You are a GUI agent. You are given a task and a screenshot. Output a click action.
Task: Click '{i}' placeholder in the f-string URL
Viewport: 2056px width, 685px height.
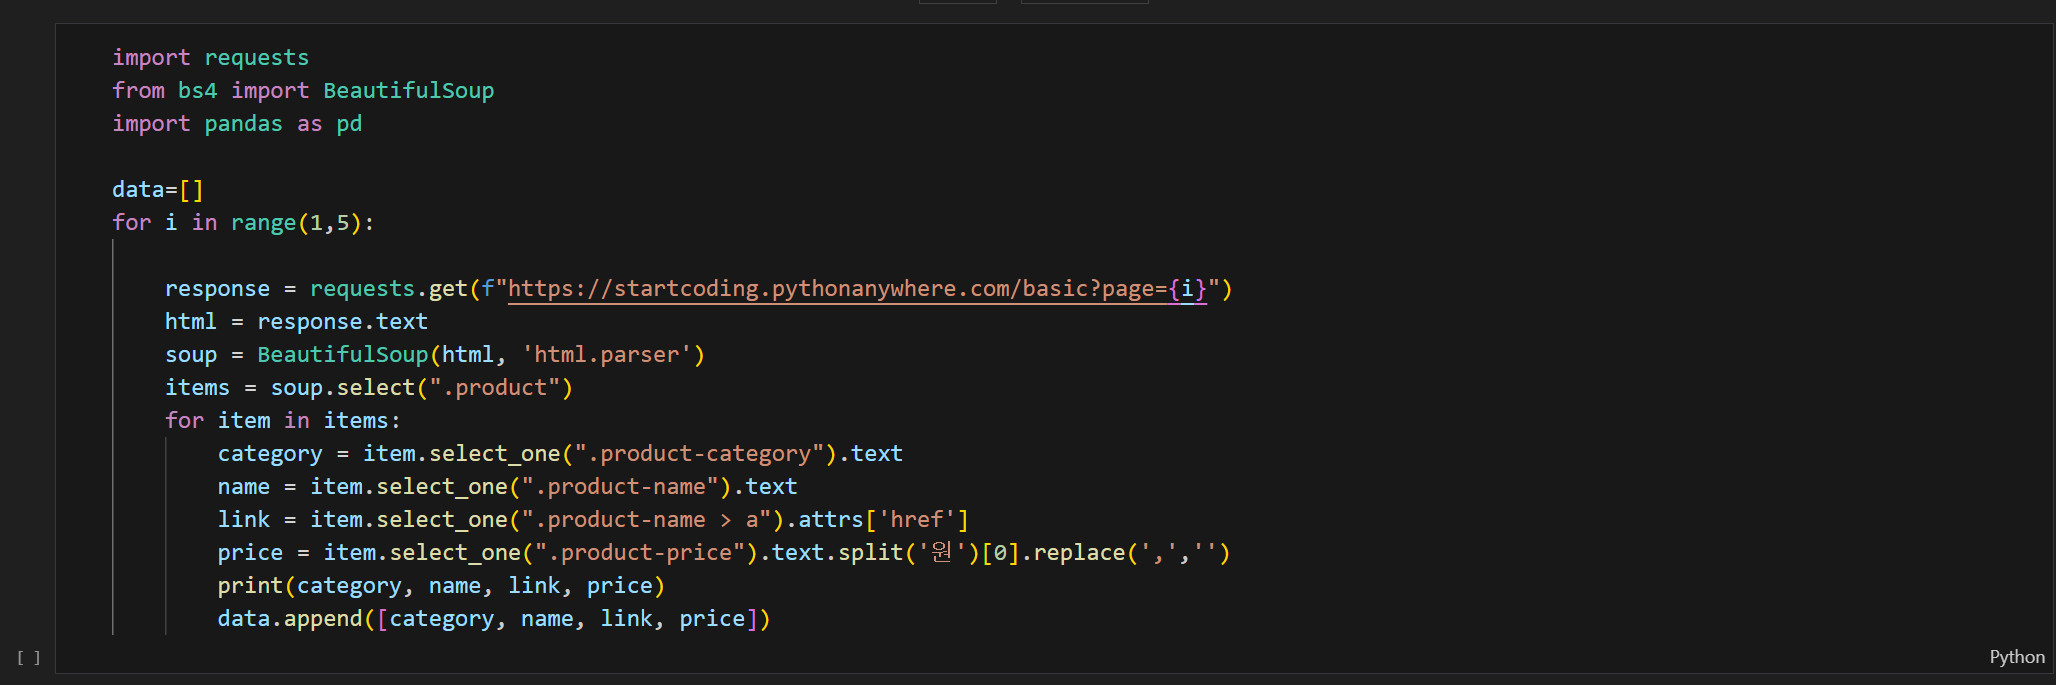point(1187,289)
